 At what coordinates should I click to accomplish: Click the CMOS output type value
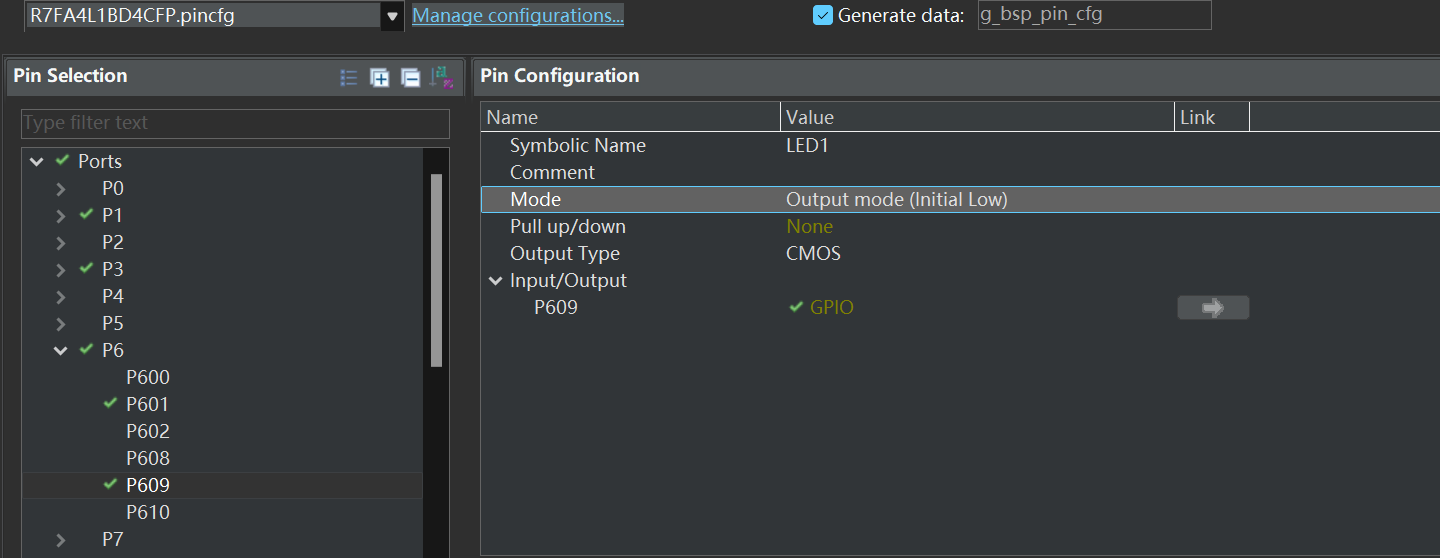[x=814, y=254]
